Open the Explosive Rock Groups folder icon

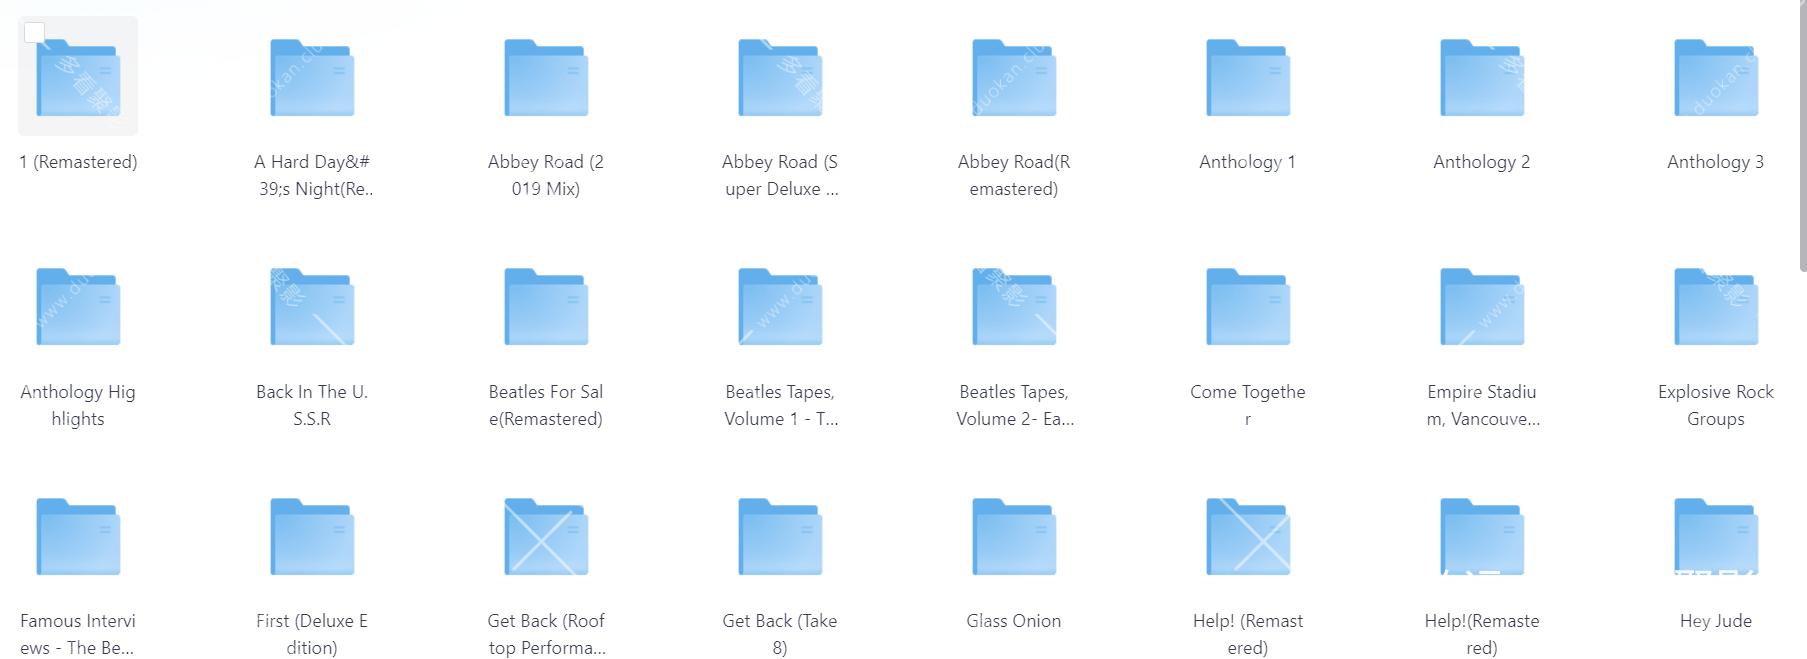pyautogui.click(x=1716, y=306)
